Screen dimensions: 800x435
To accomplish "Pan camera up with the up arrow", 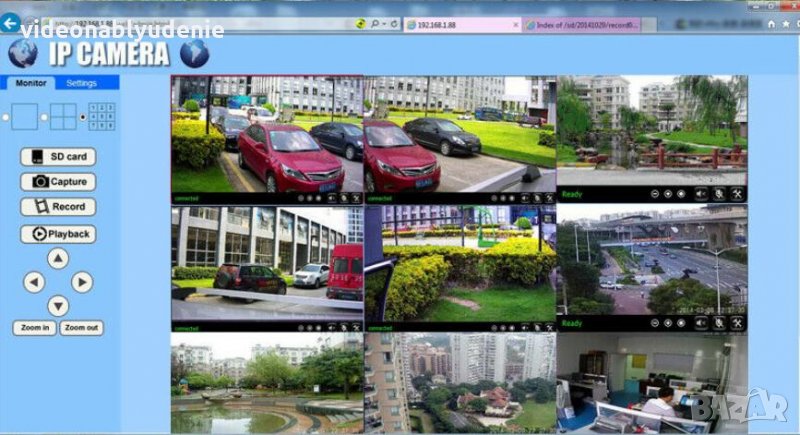I will pos(58,258).
